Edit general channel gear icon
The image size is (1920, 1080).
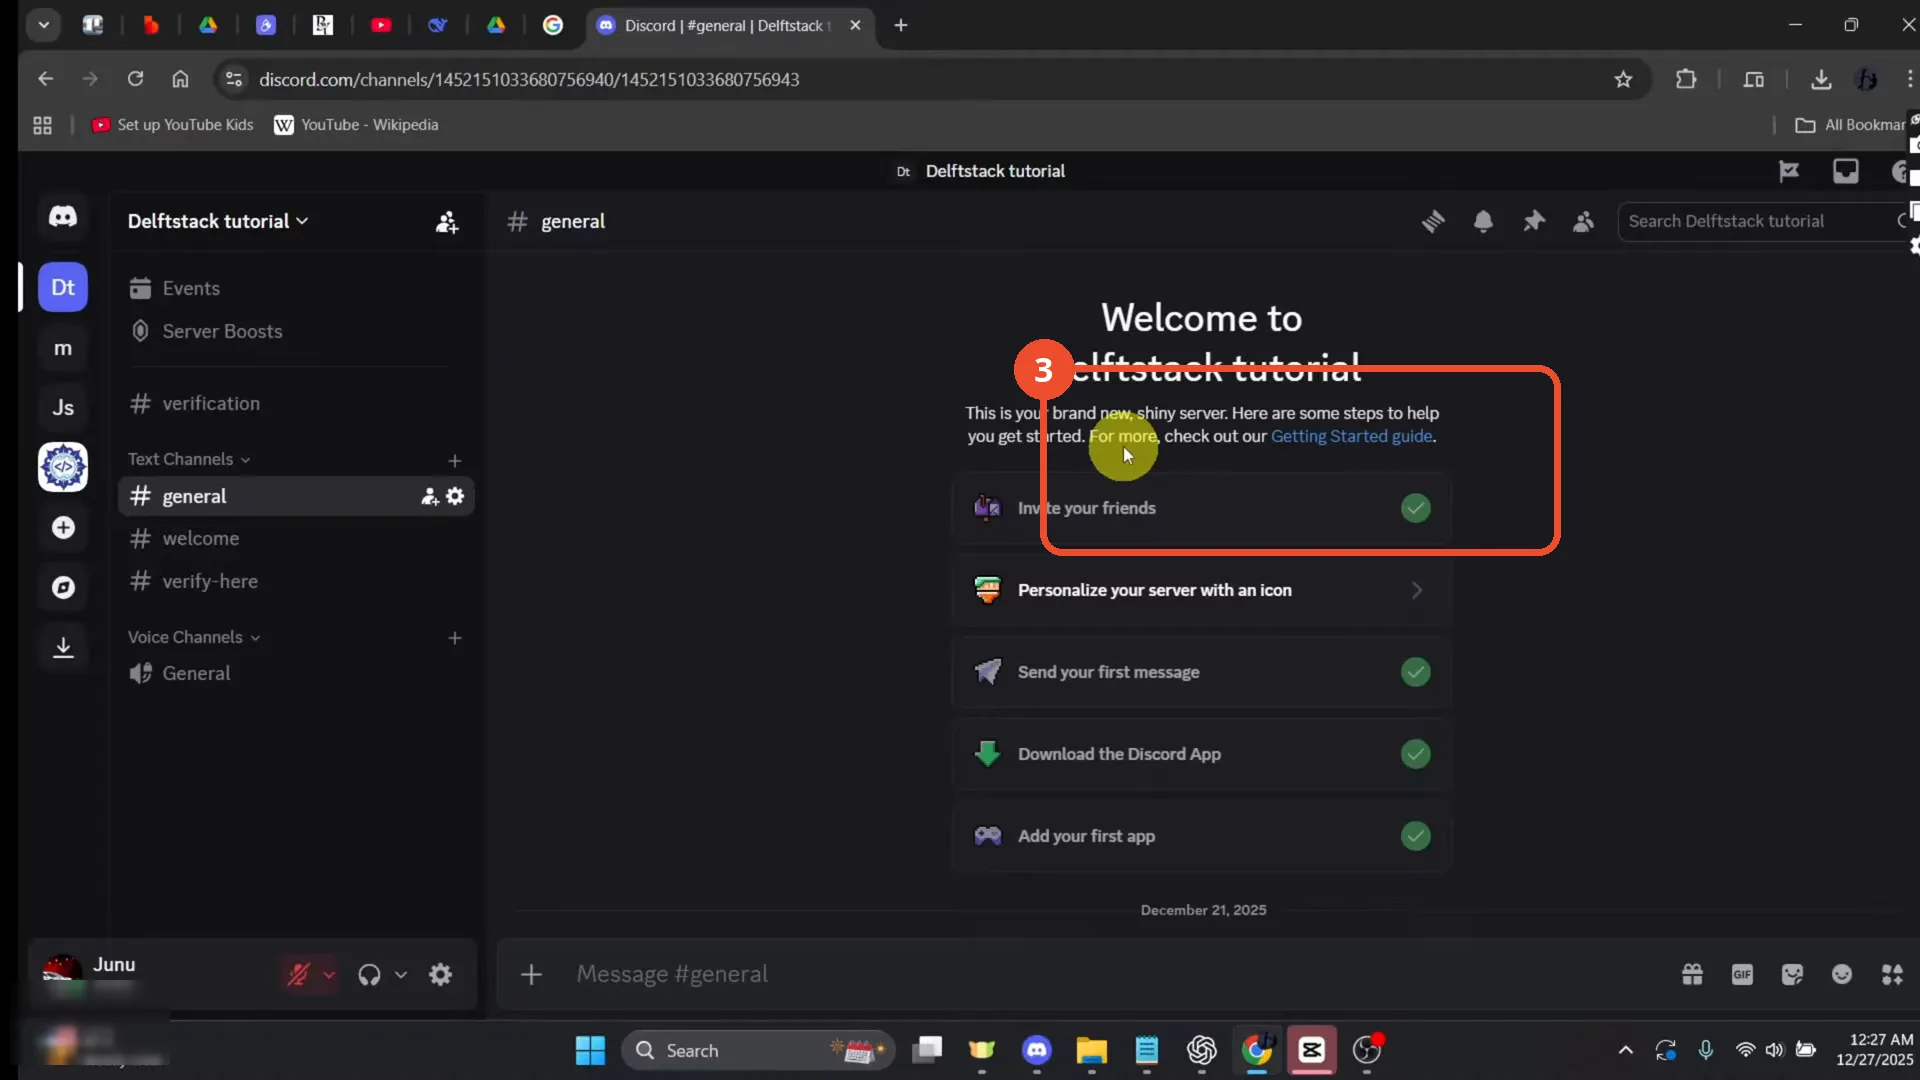[455, 496]
